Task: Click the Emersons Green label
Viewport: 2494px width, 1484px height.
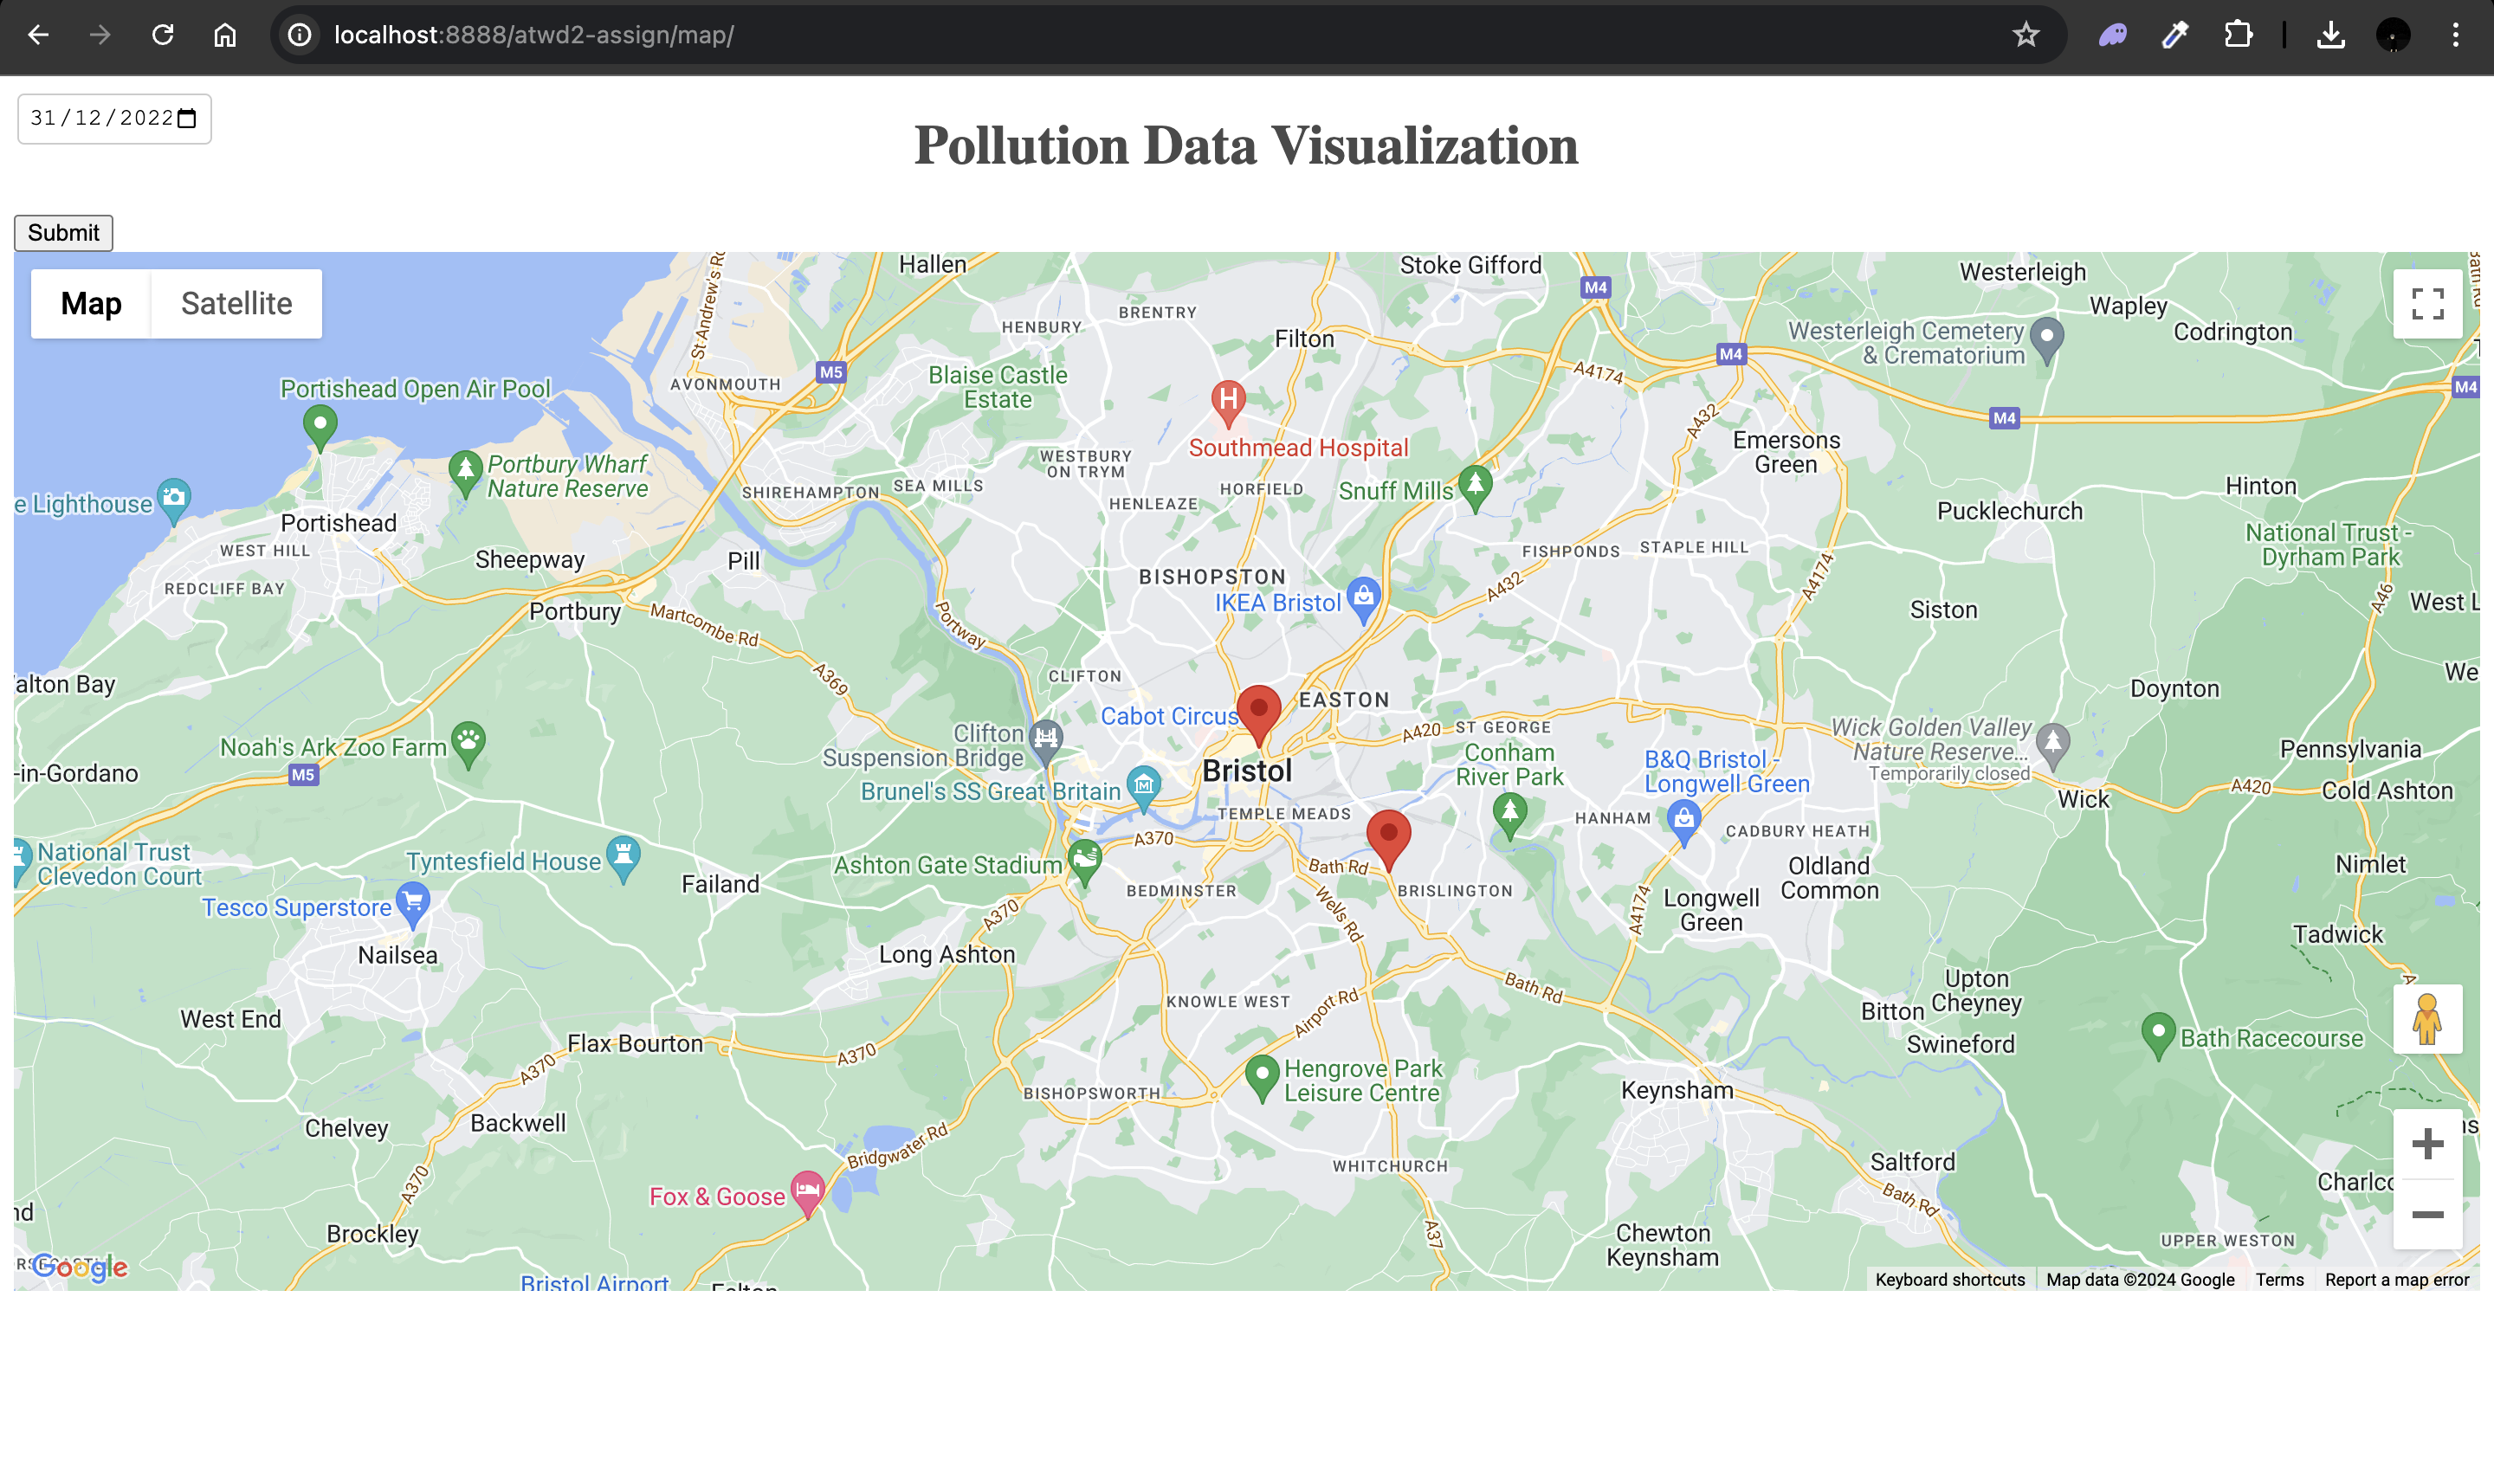Action: (1786, 452)
